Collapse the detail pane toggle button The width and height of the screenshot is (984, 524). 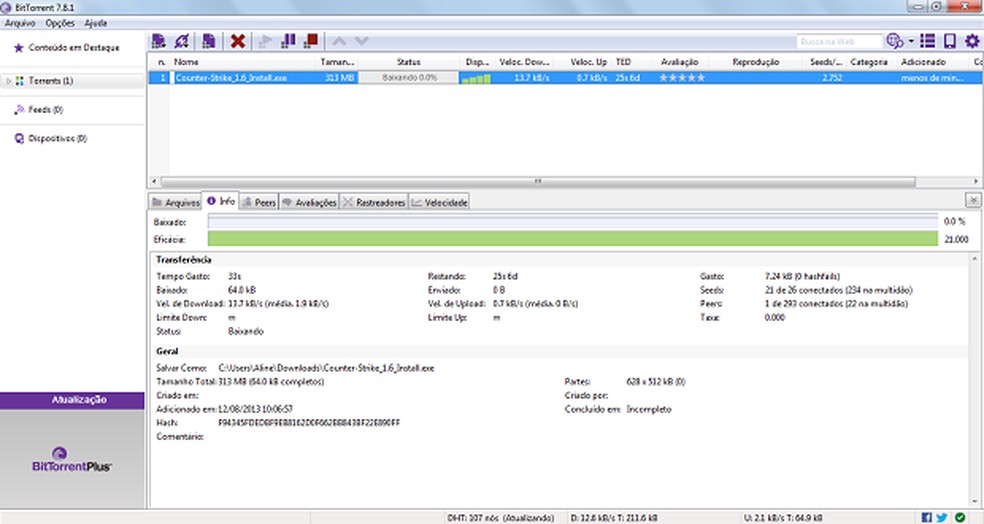pyautogui.click(x=973, y=200)
